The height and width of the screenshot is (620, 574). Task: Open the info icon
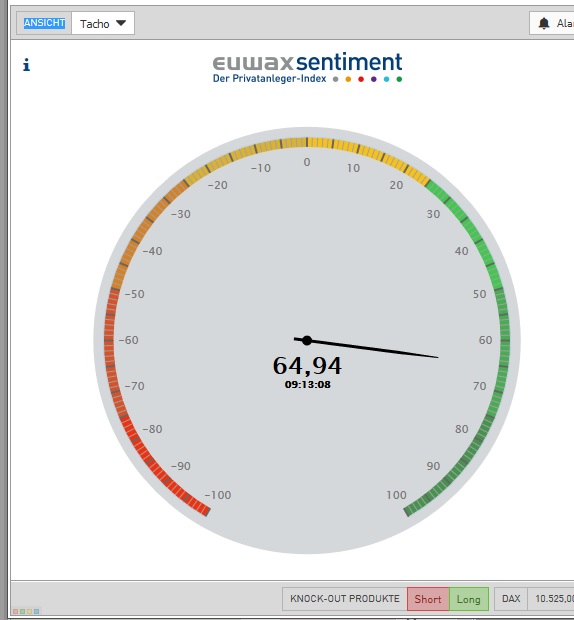[26, 65]
